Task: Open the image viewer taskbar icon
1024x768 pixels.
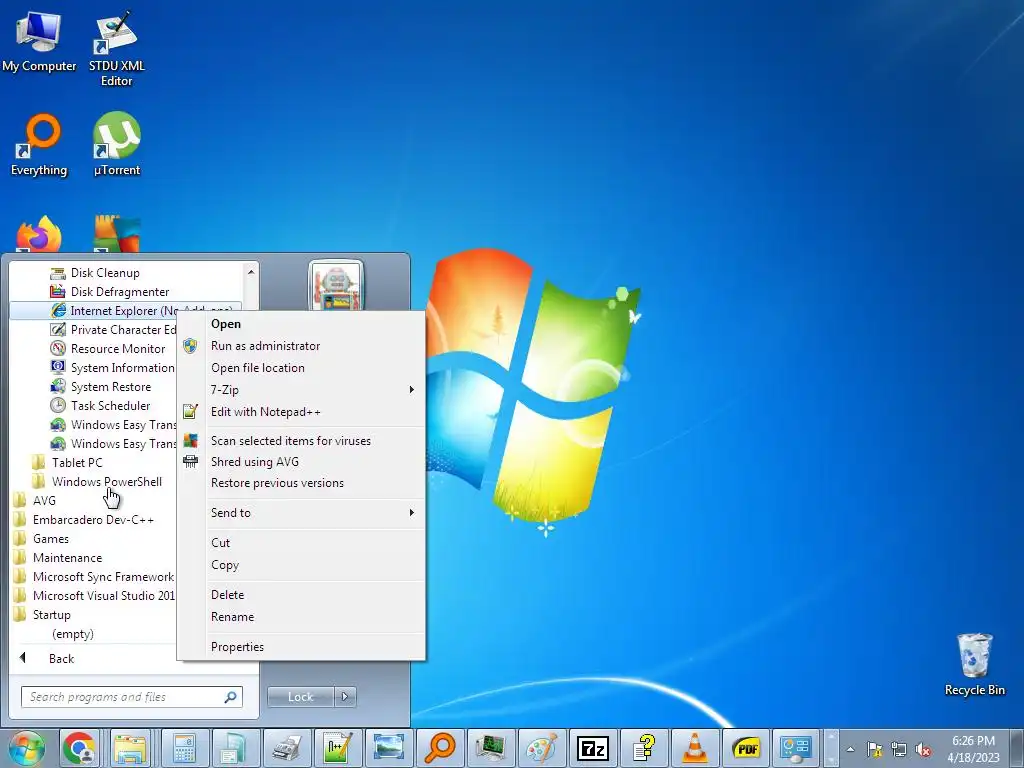Action: [x=389, y=748]
